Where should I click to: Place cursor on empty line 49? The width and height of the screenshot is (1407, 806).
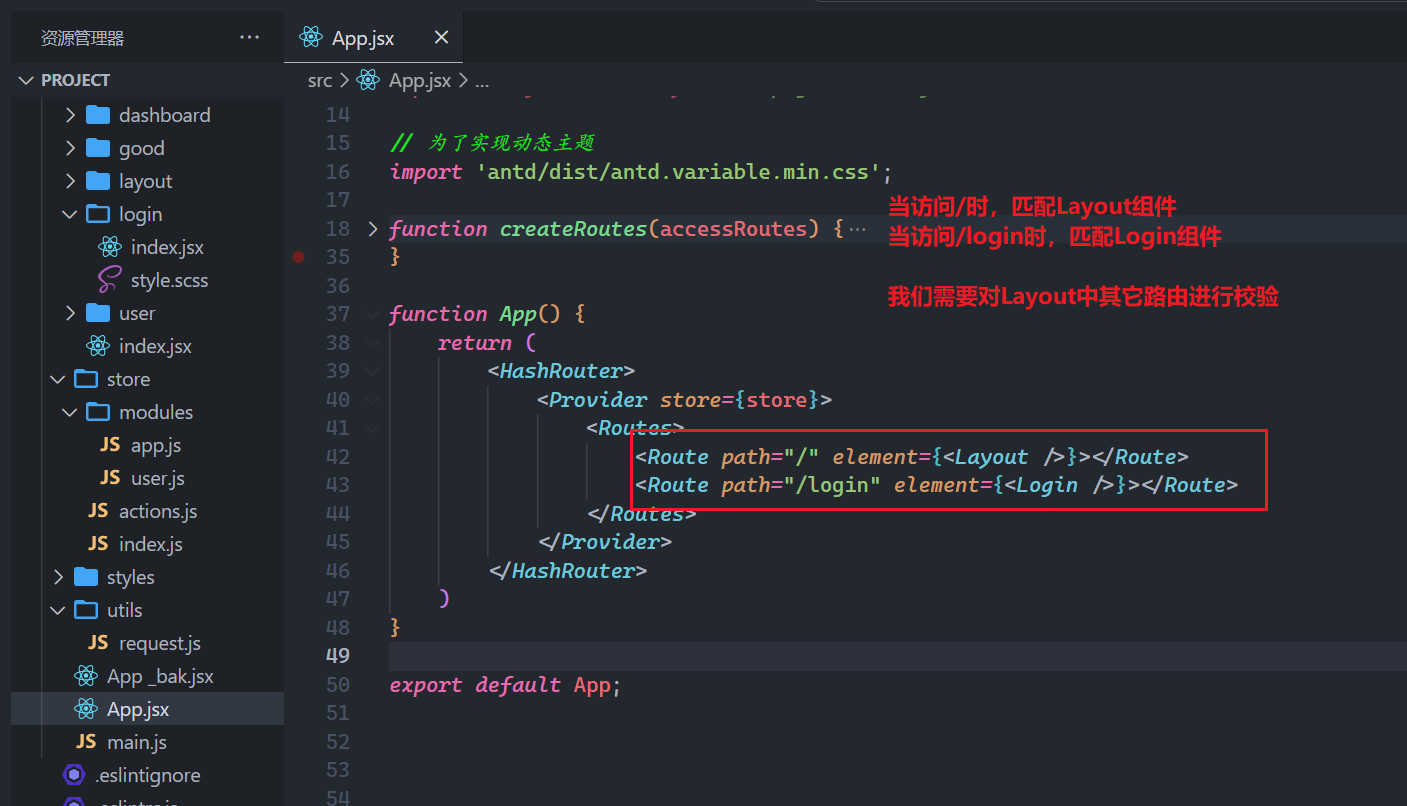pyautogui.click(x=898, y=656)
